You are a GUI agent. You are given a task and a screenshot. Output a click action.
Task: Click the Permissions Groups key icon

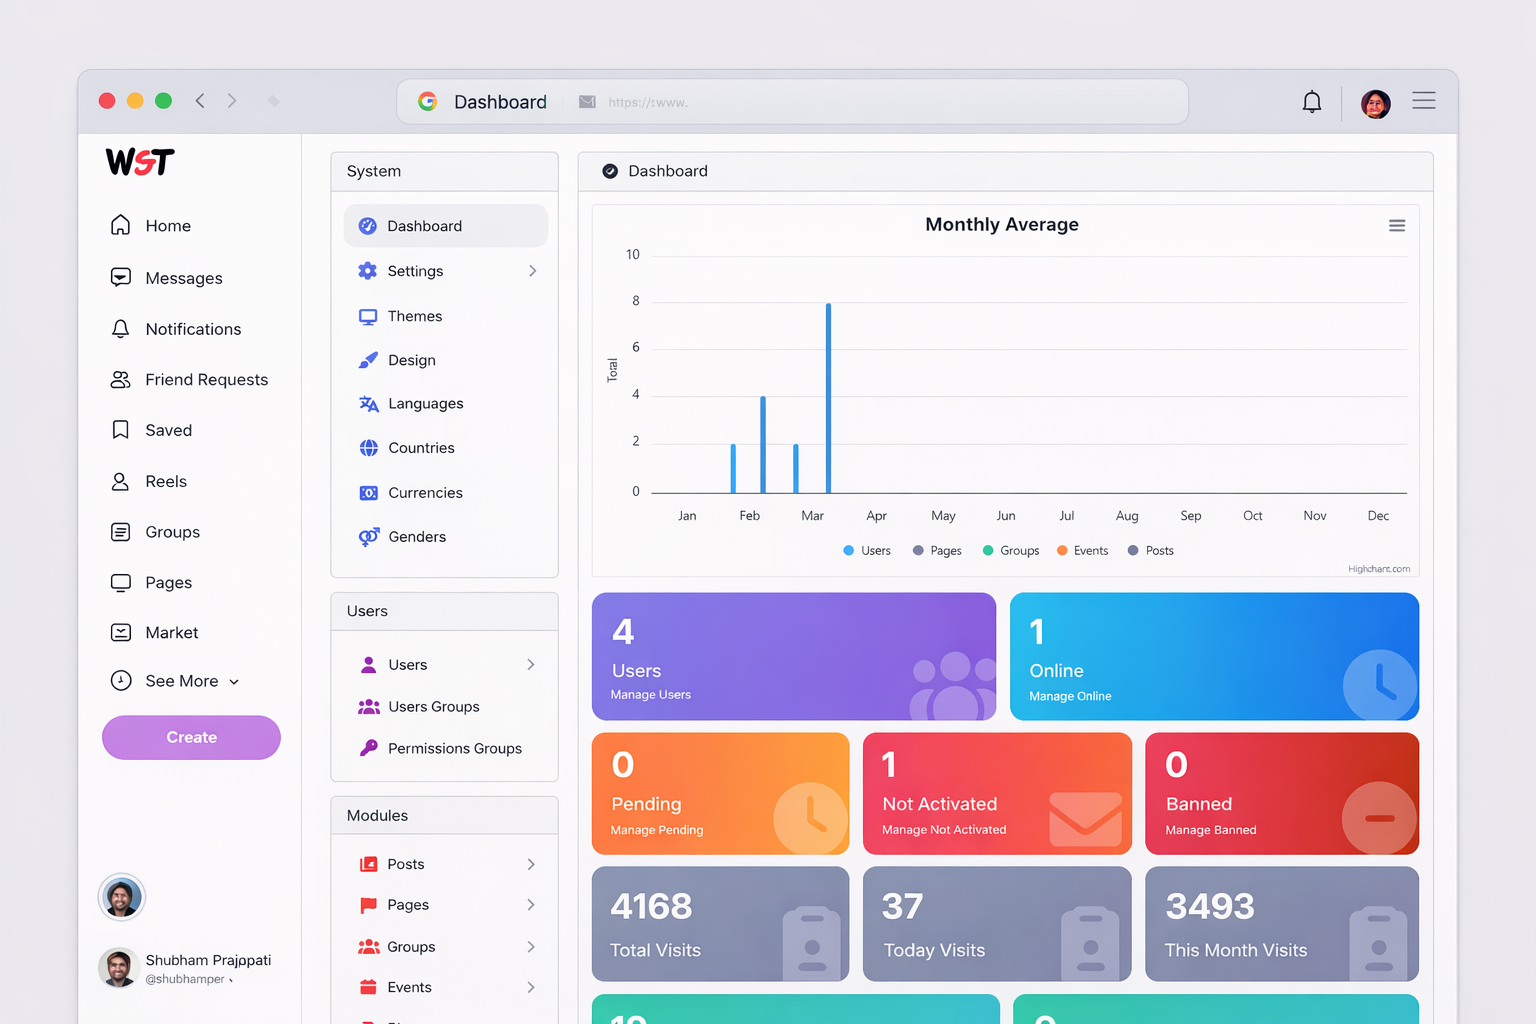tap(369, 748)
